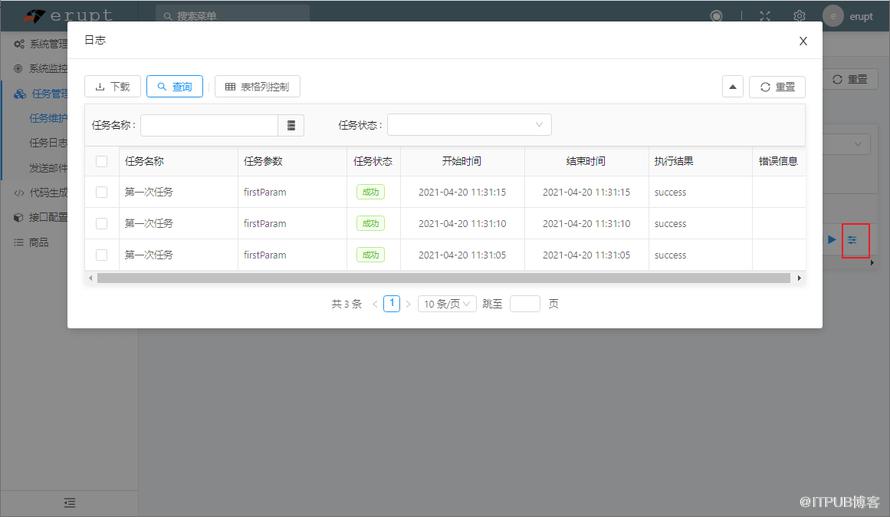Screen dimensions: 890x517
Task: Click the 任务状态 column header
Action: coord(373,161)
